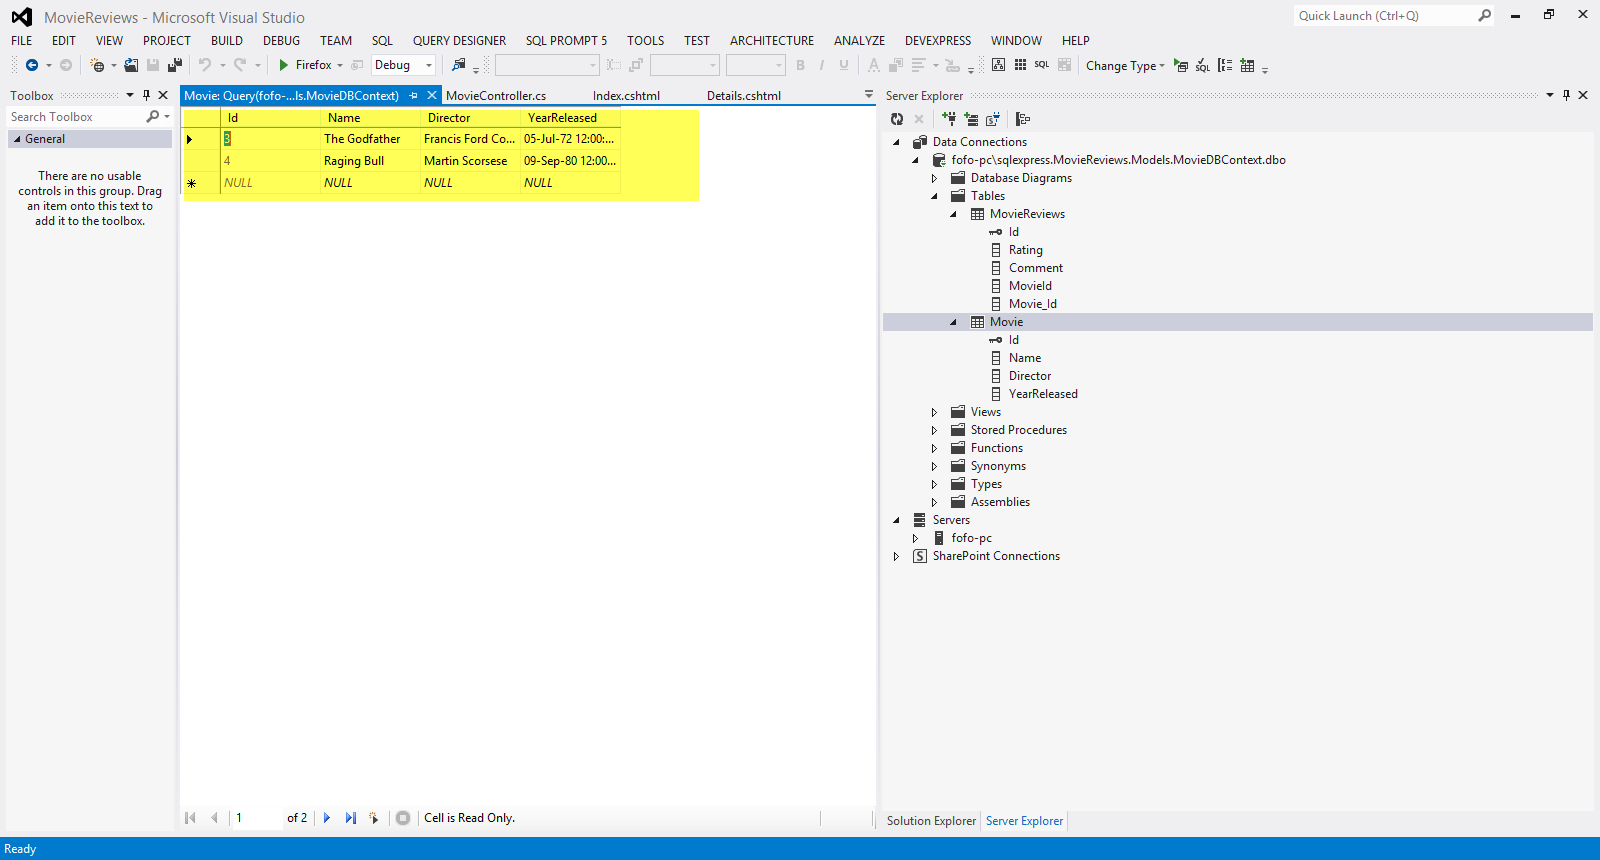This screenshot has height=860, width=1600.
Task: Click the Add Group By icon
Action: [1225, 66]
